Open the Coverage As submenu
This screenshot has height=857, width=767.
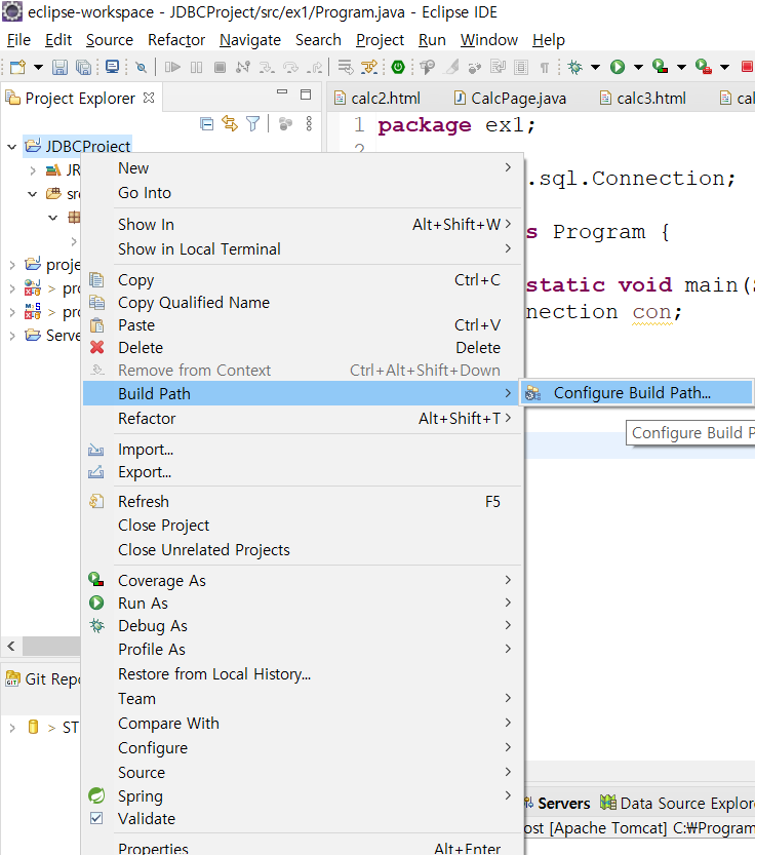tap(302, 580)
